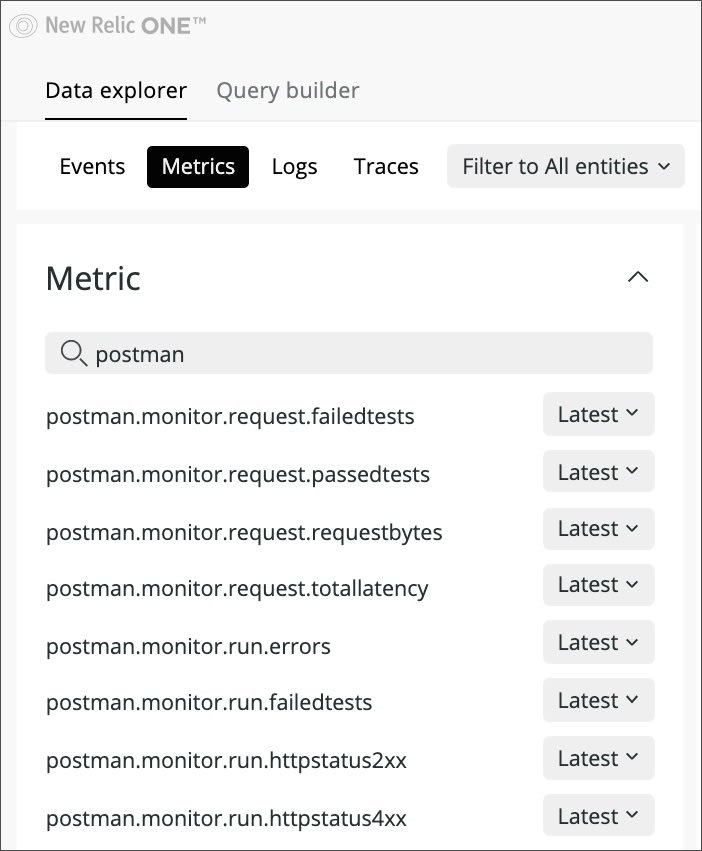Open Latest dropdown for postman.monitor.run.failedtests
The height and width of the screenshot is (851, 702).
(598, 700)
